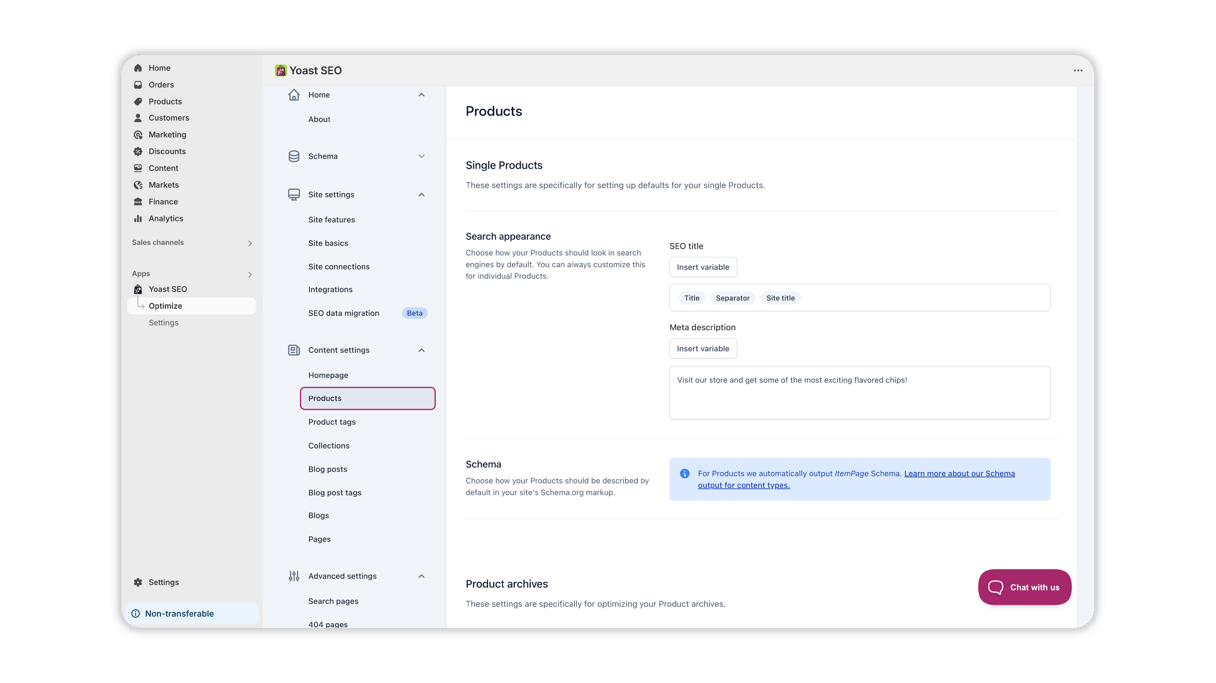Viewport: 1216px width, 683px height.
Task: Click the Home house icon in Shopify sidebar
Action: (138, 68)
